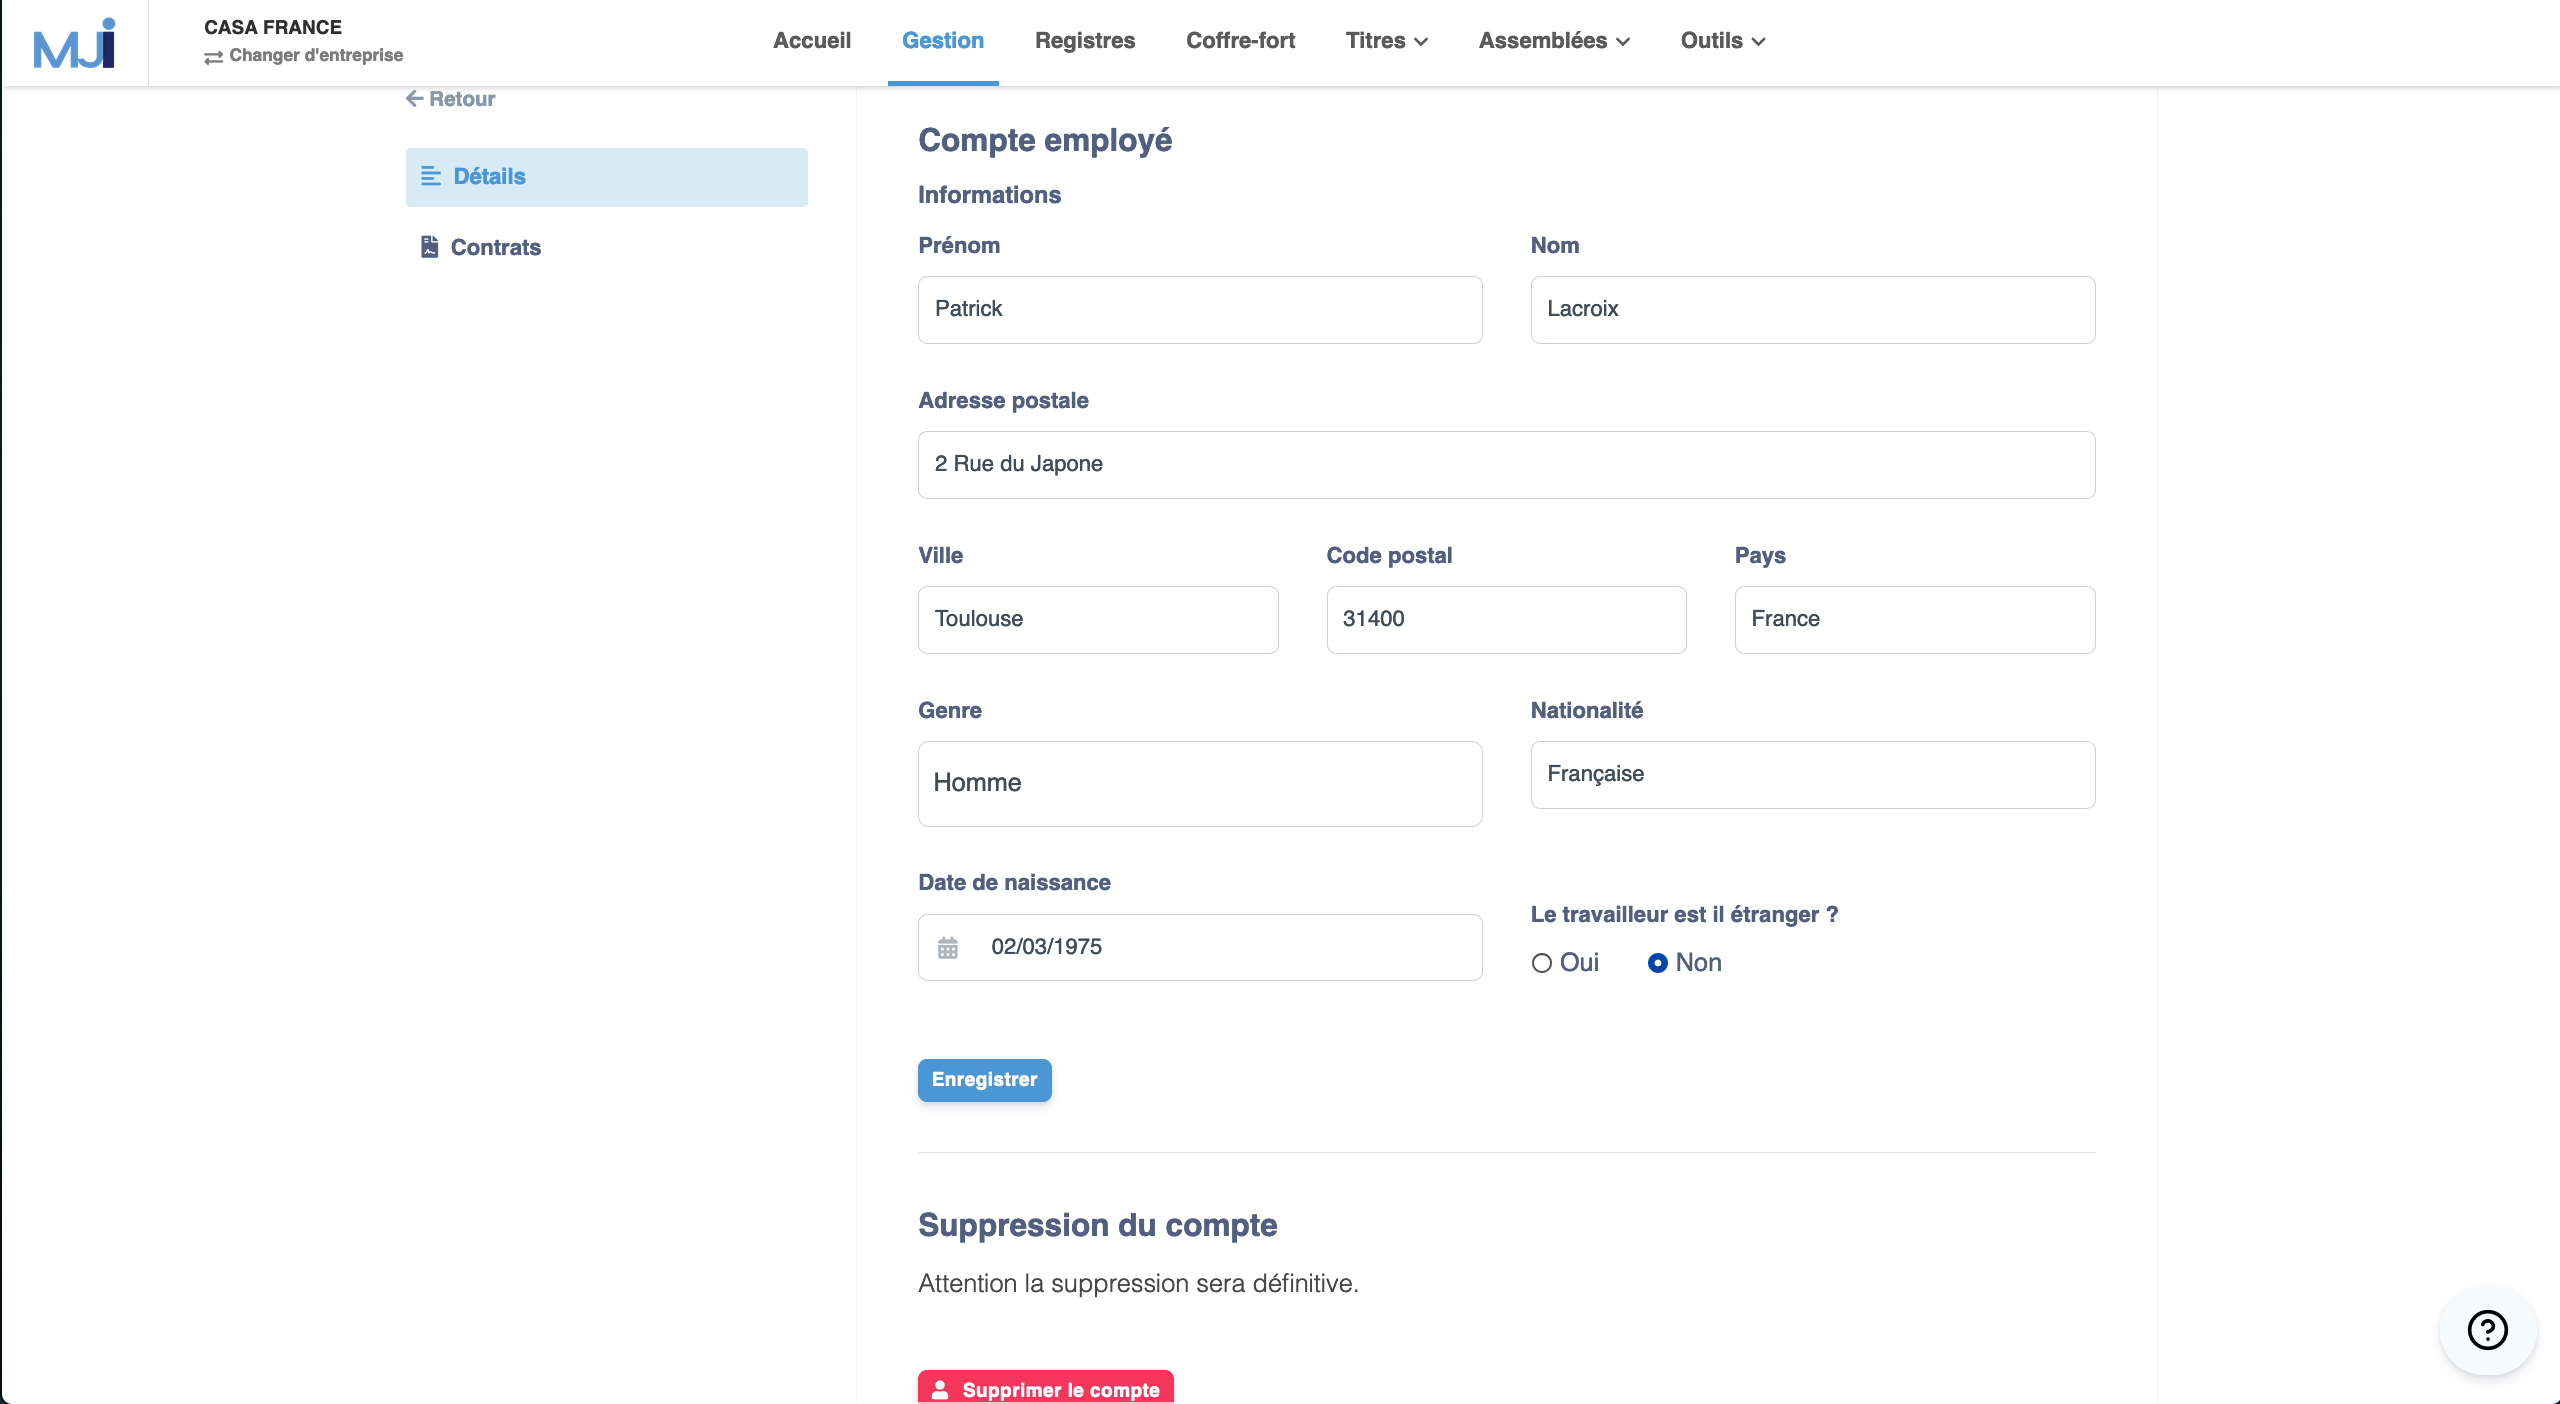This screenshot has width=2560, height=1404.
Task: Select Non for foreign worker
Action: [1658, 963]
